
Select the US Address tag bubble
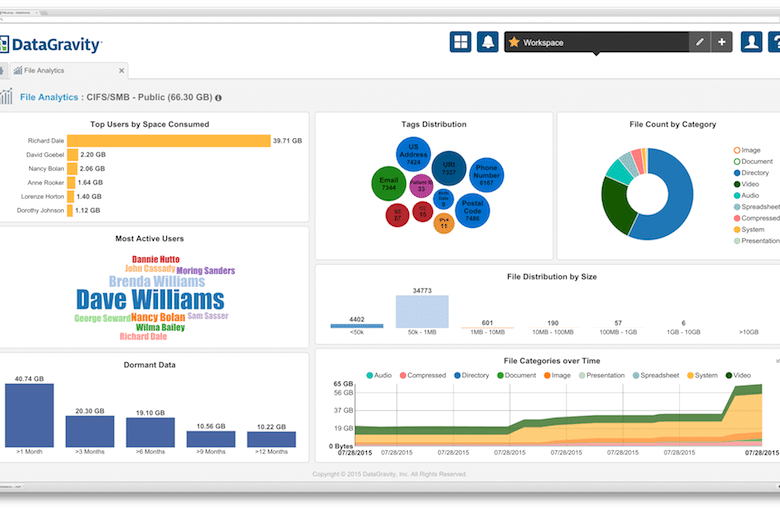413,154
